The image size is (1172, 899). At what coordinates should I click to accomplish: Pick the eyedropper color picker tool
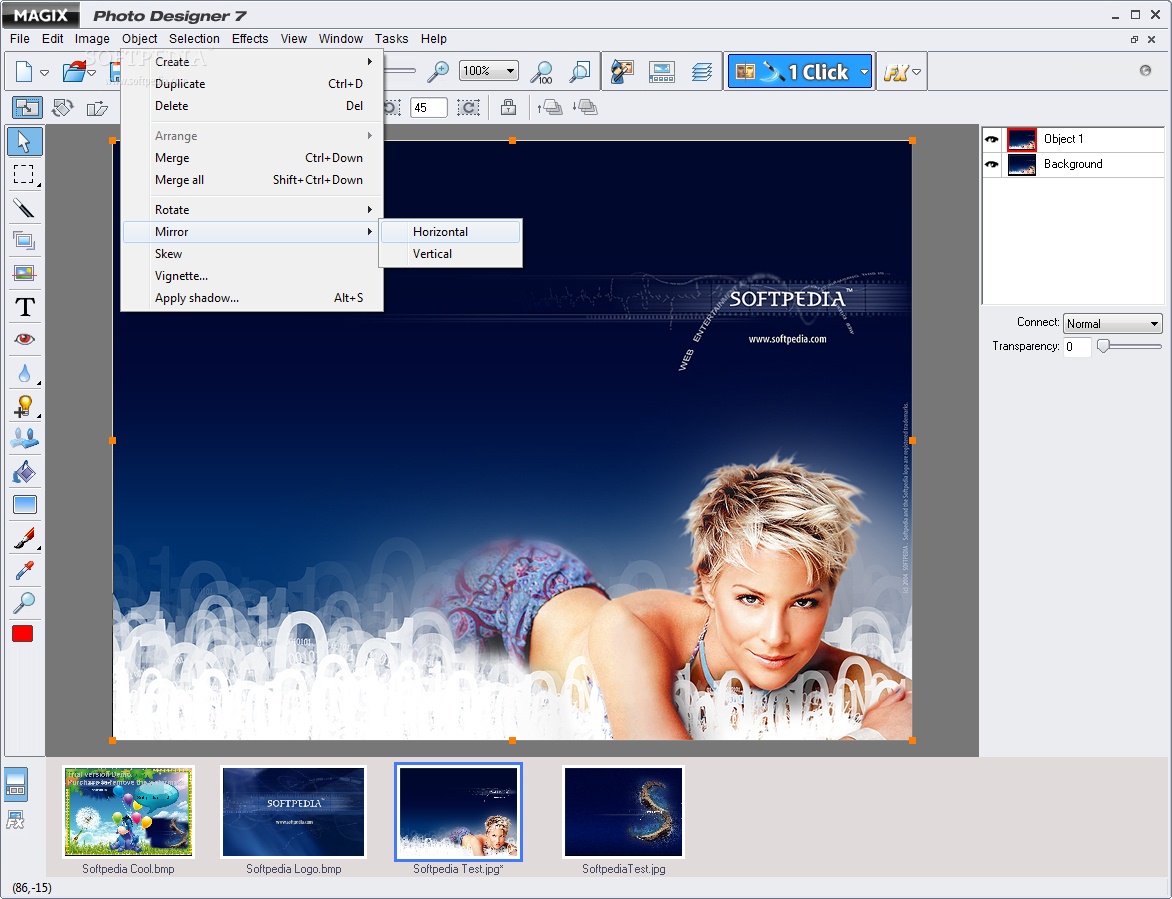[24, 570]
